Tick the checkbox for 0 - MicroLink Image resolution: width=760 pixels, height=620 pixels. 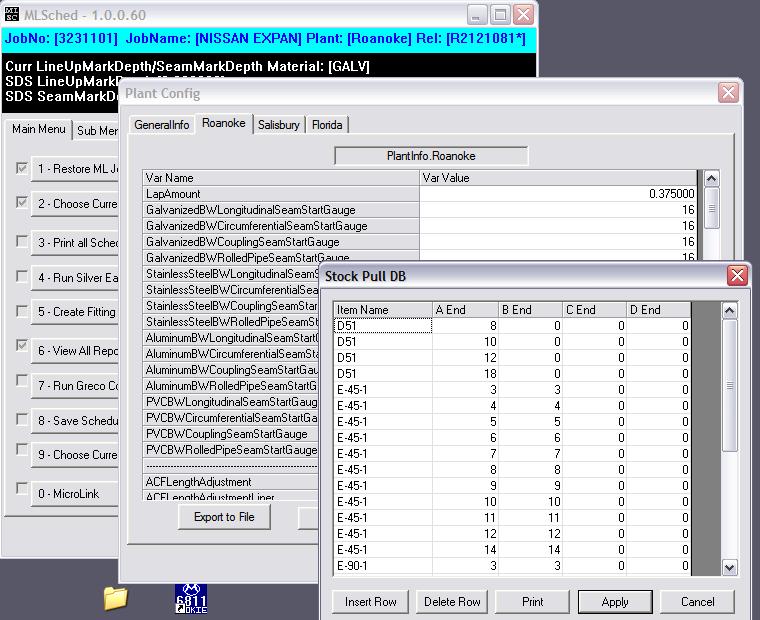[x=22, y=489]
